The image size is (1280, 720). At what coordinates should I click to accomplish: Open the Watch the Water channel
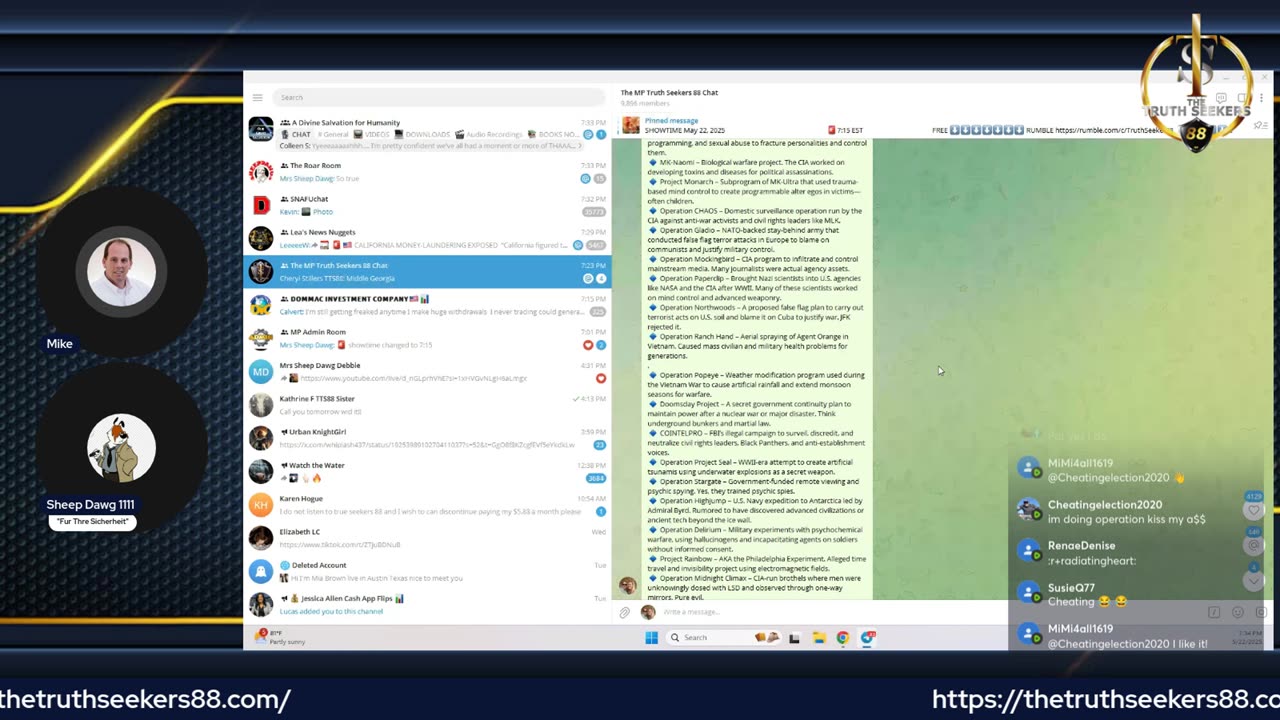[428, 471]
